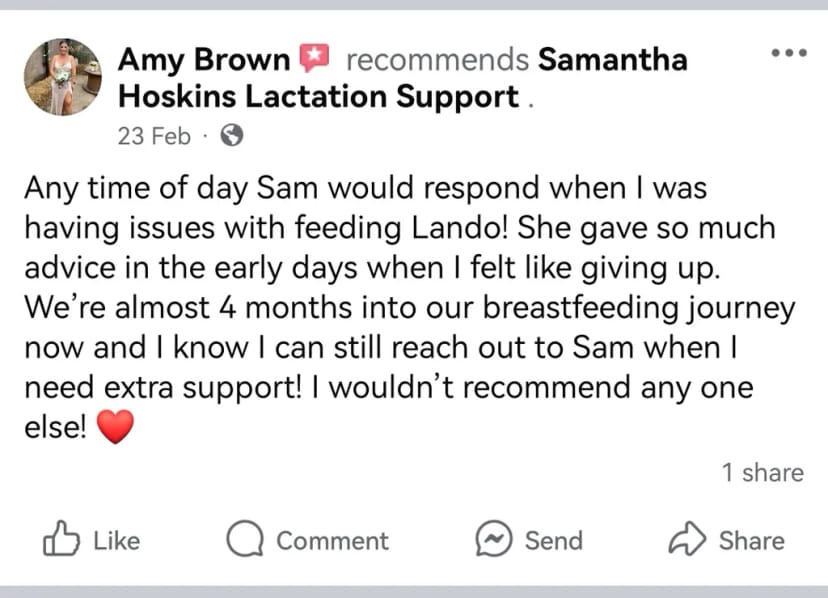Click 'Hoskins Lactation Support' title line
Image resolution: width=828 pixels, height=598 pixels.
318,97
